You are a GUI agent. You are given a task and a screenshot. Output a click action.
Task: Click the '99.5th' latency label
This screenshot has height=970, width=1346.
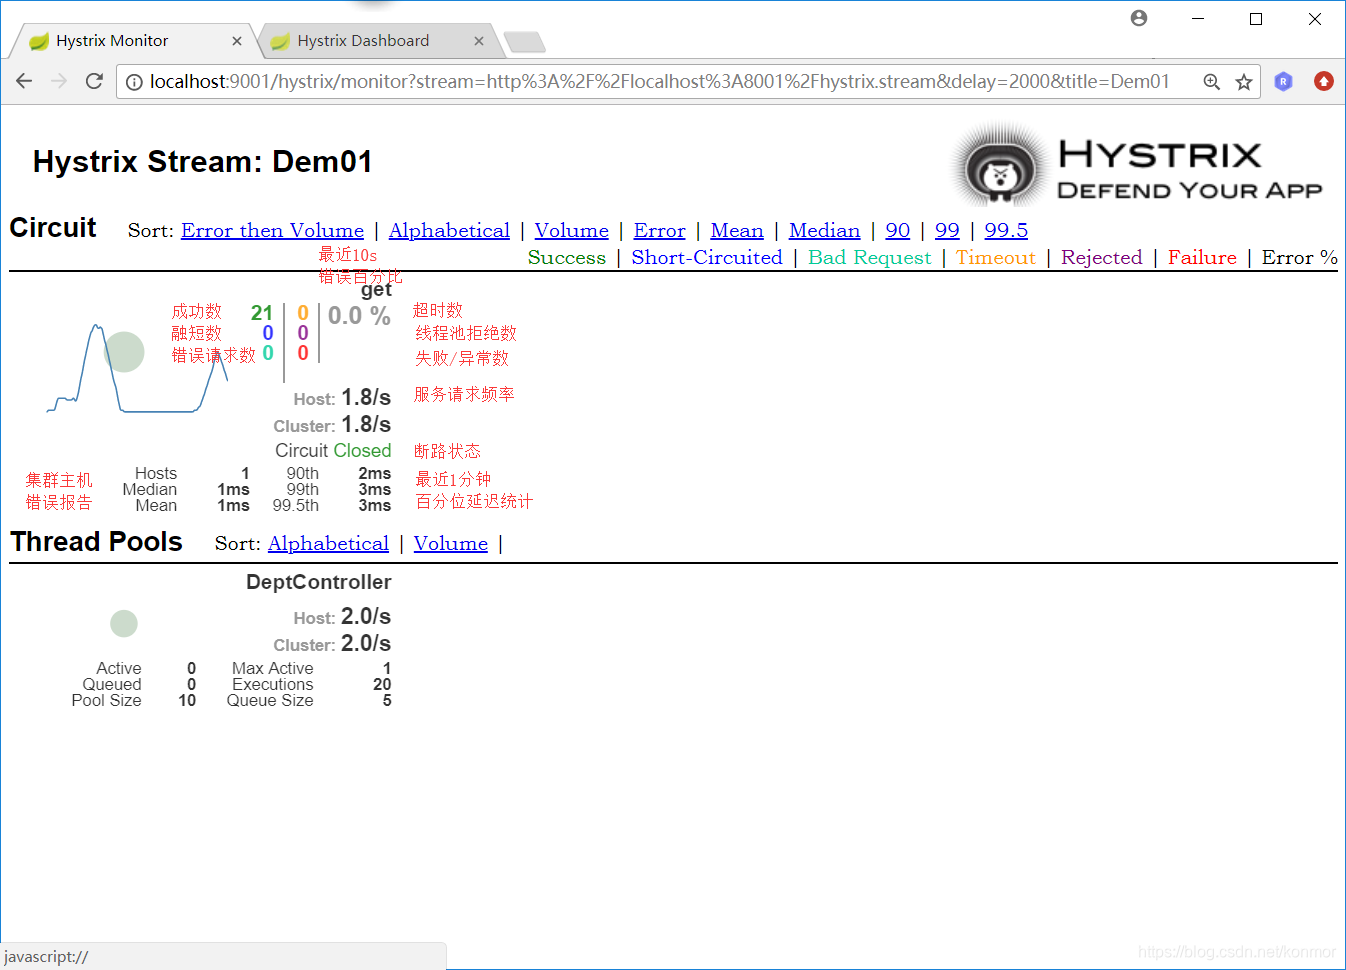(x=296, y=506)
